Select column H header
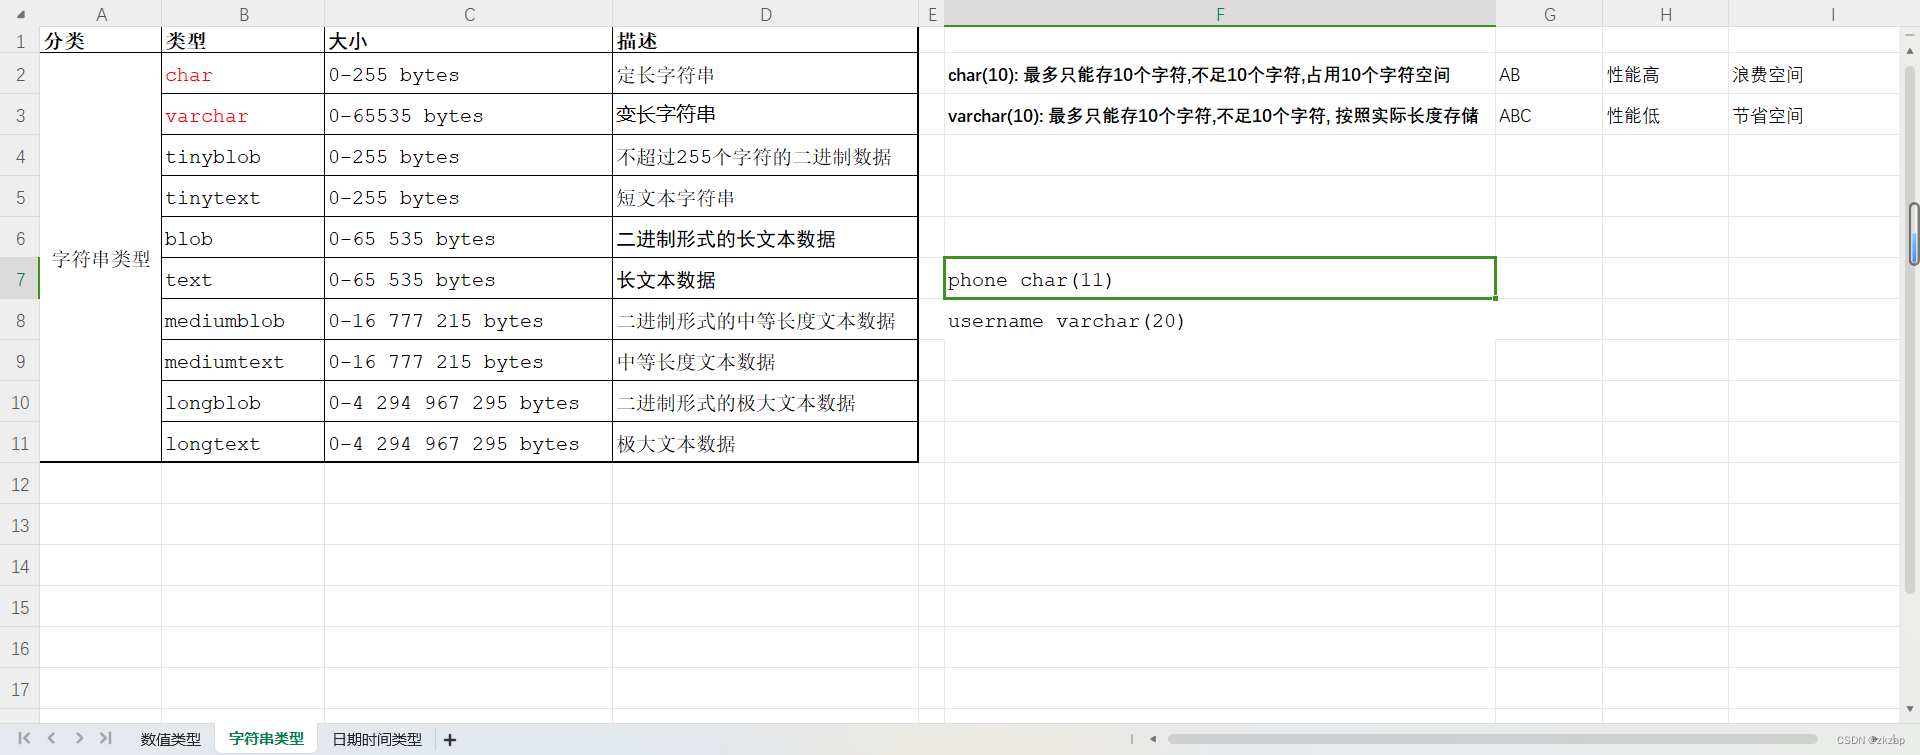The width and height of the screenshot is (1920, 755). pyautogui.click(x=1665, y=14)
